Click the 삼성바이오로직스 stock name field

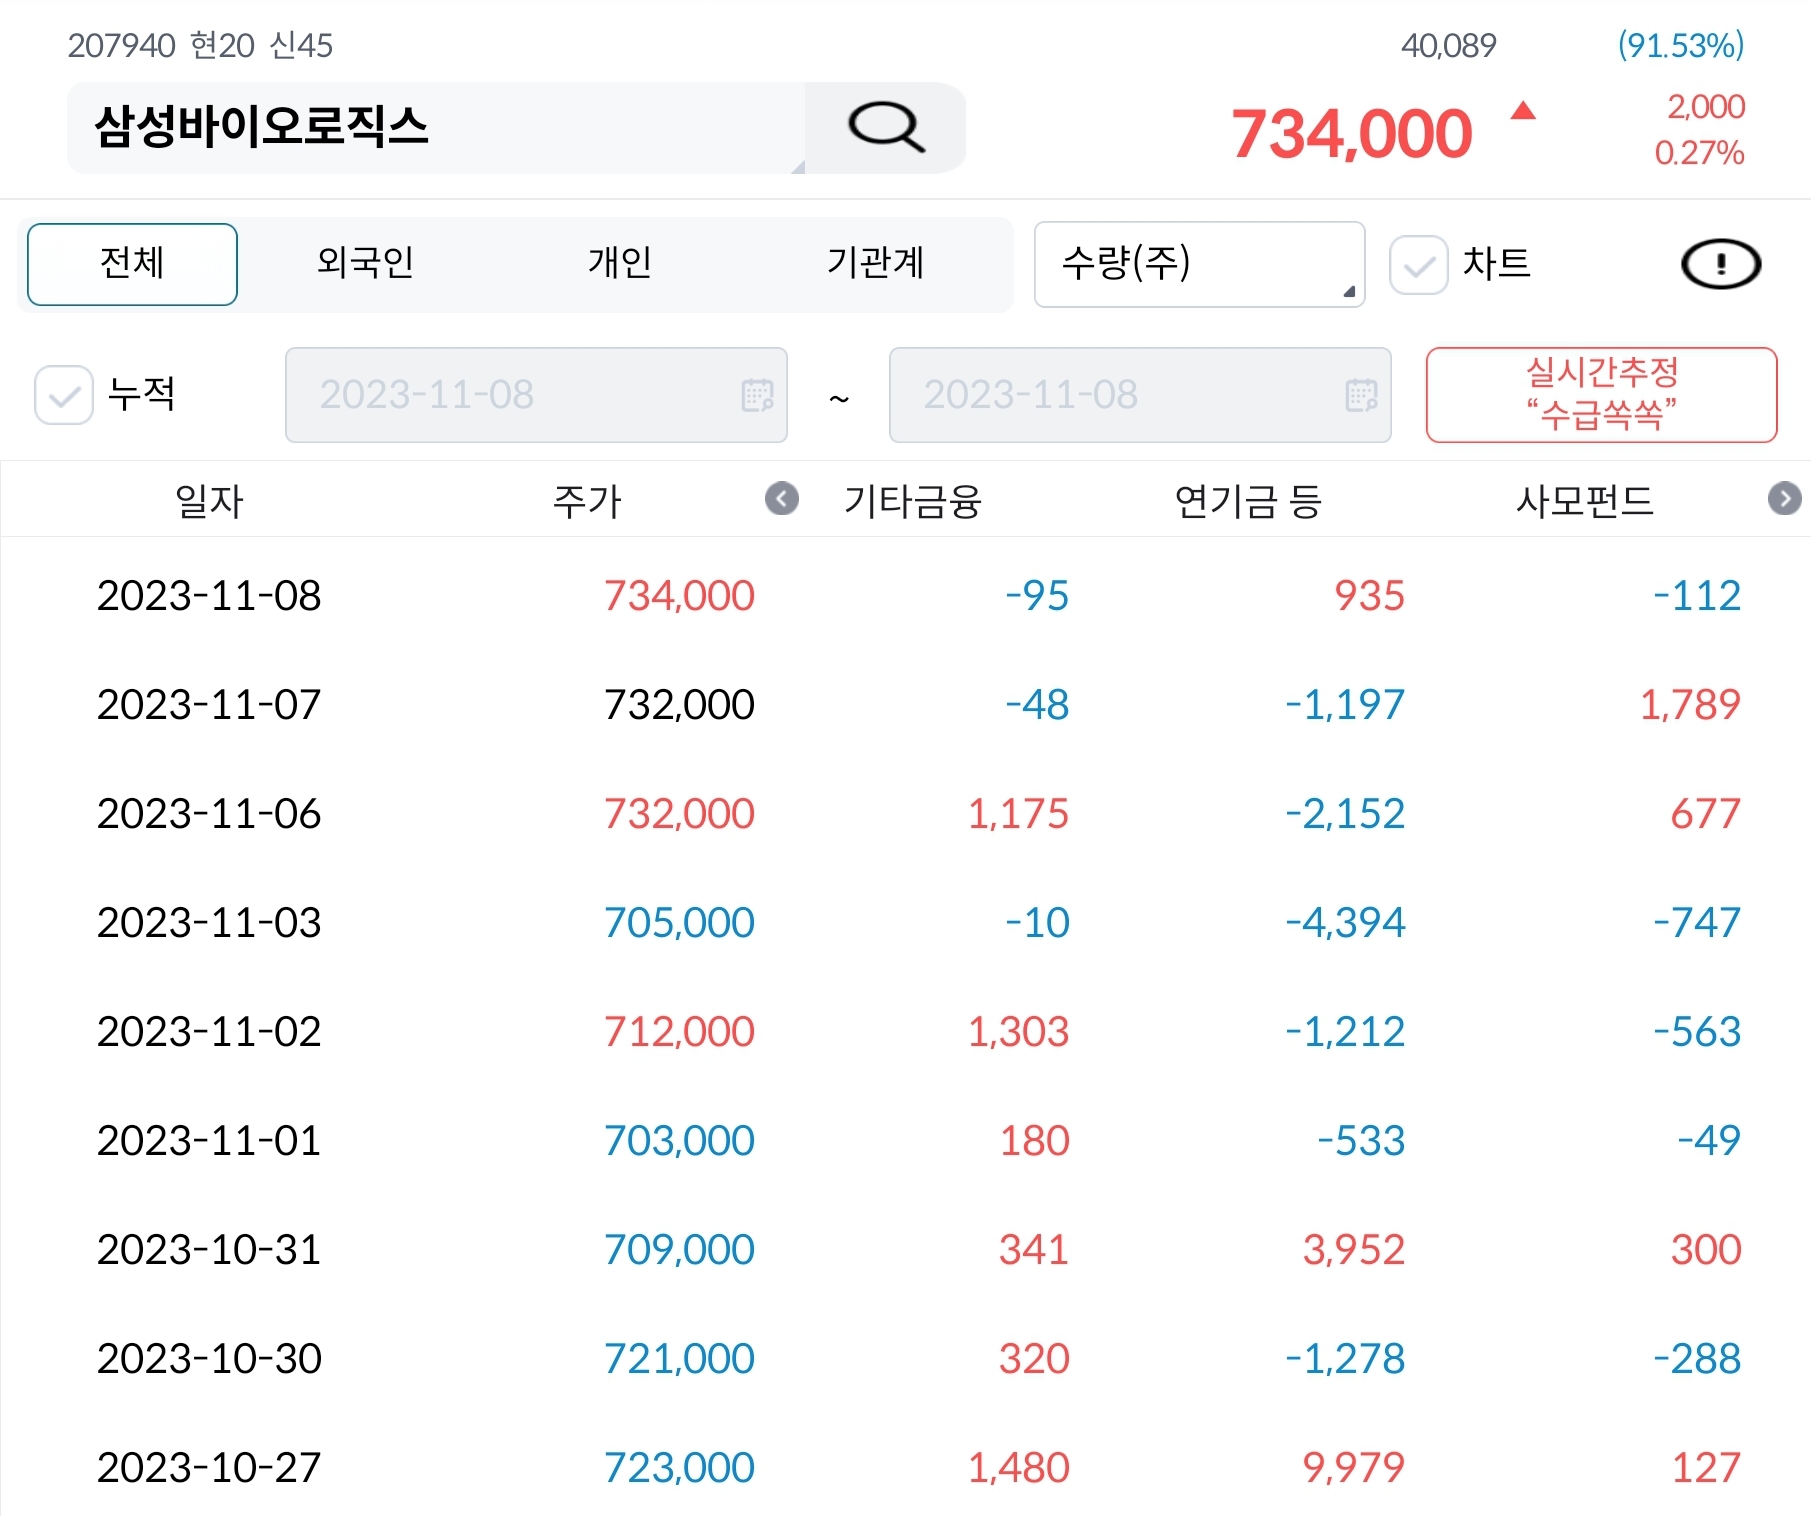pos(436,128)
